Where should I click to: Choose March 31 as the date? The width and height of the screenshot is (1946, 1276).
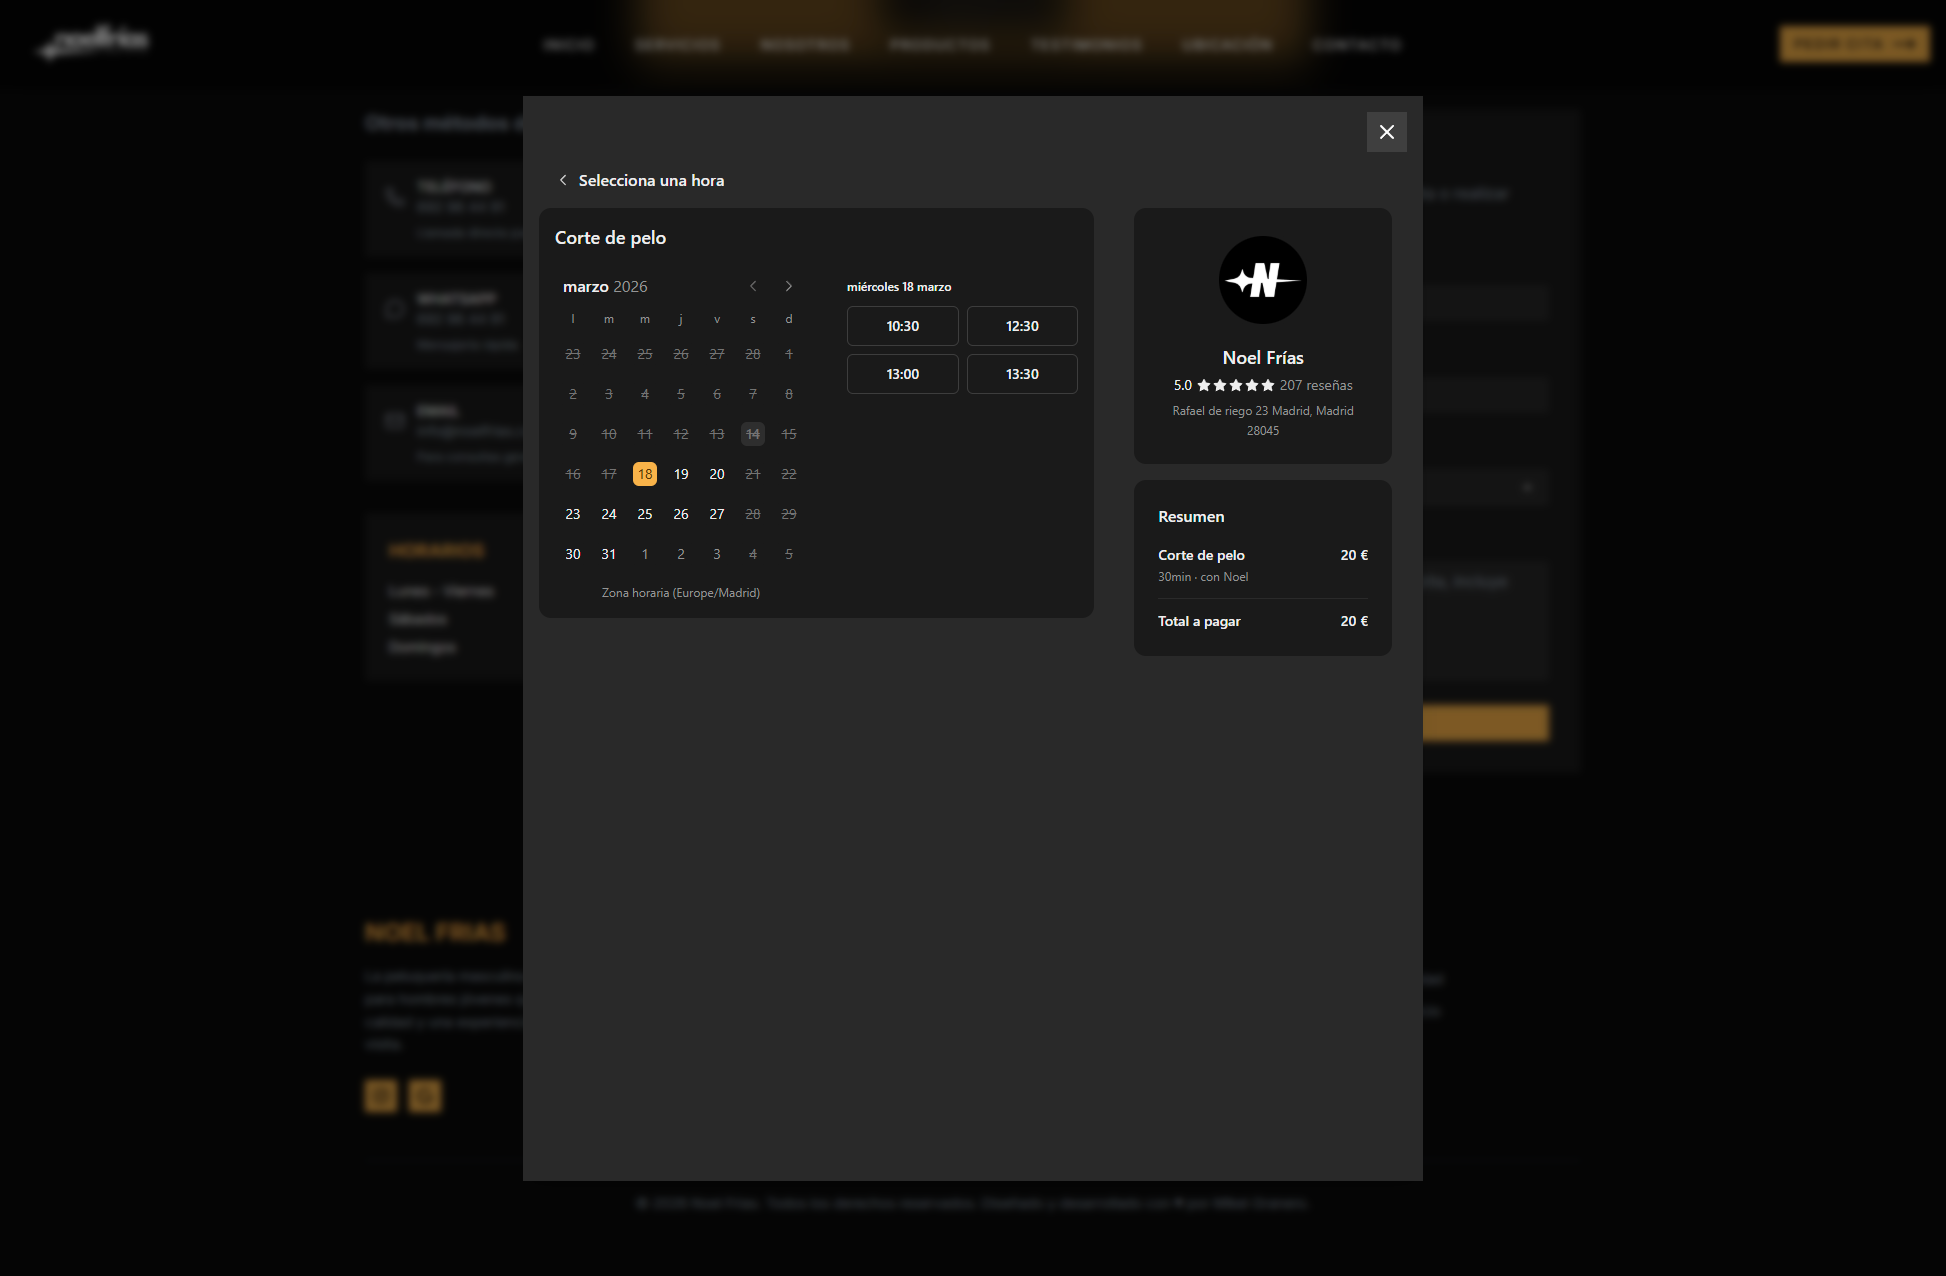(609, 554)
